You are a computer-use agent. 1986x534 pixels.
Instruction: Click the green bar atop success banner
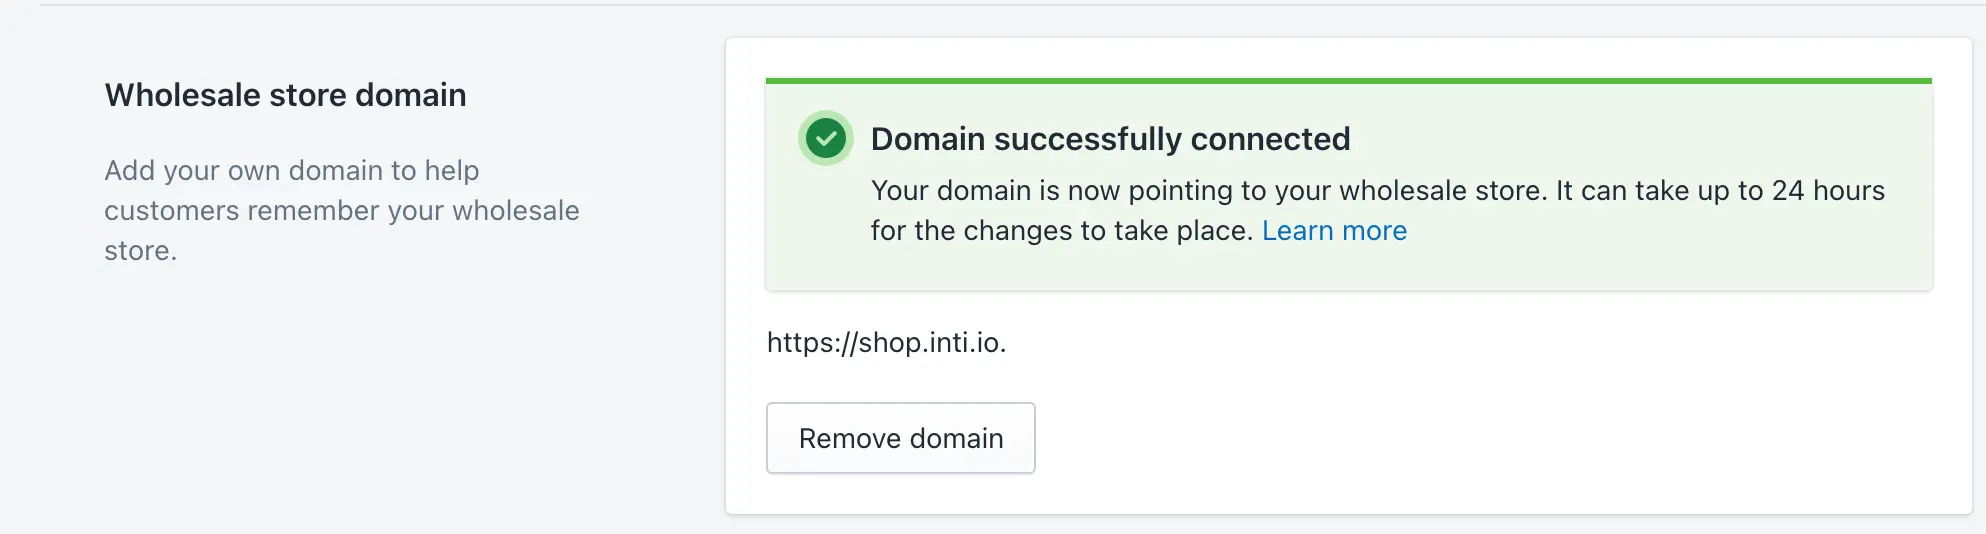point(1348,81)
